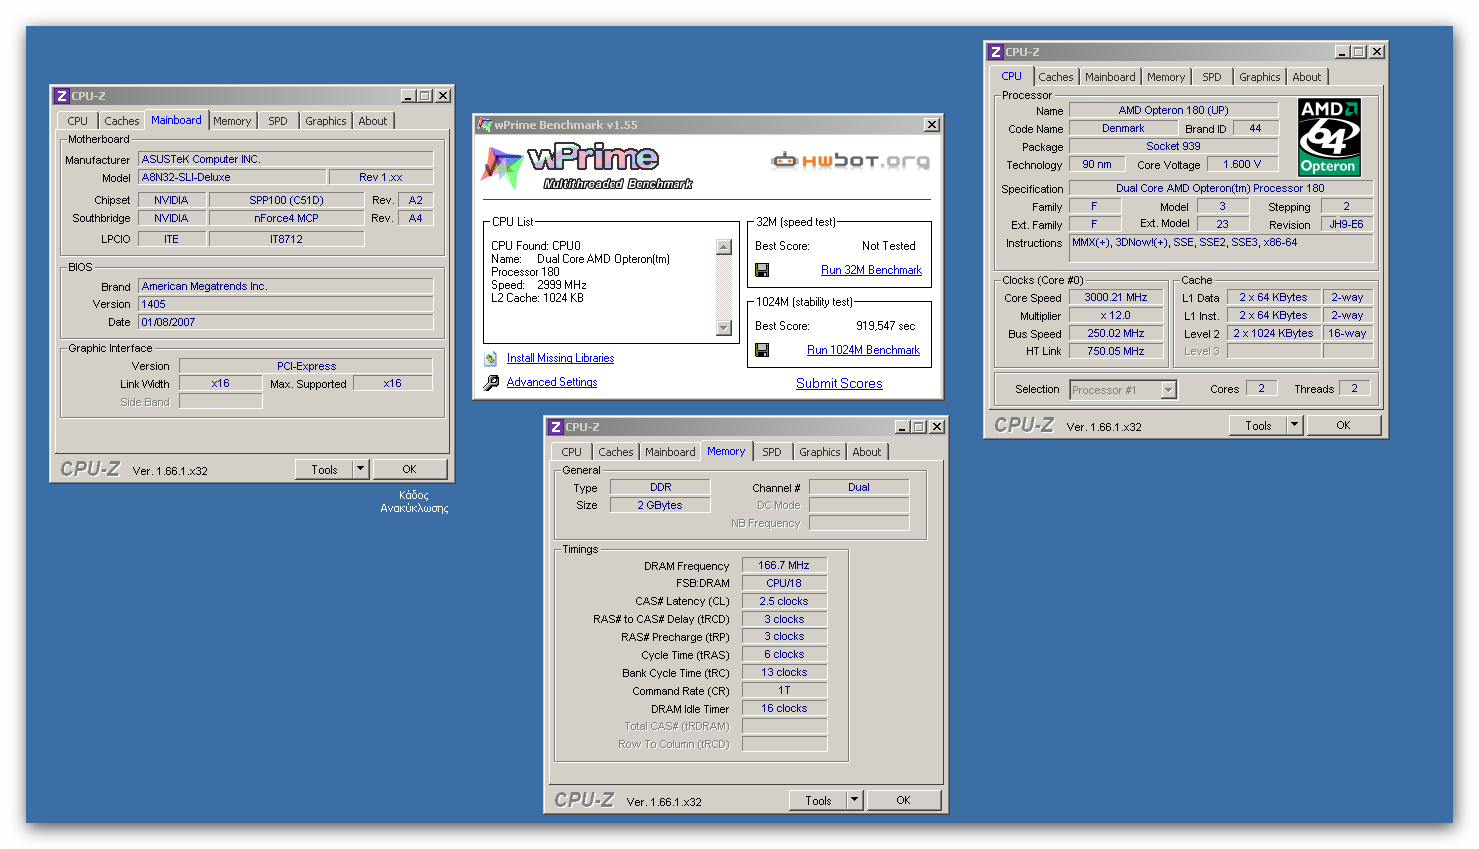This screenshot has height=849, width=1479.
Task: Click the wPrime logo graphic
Action: click(588, 166)
